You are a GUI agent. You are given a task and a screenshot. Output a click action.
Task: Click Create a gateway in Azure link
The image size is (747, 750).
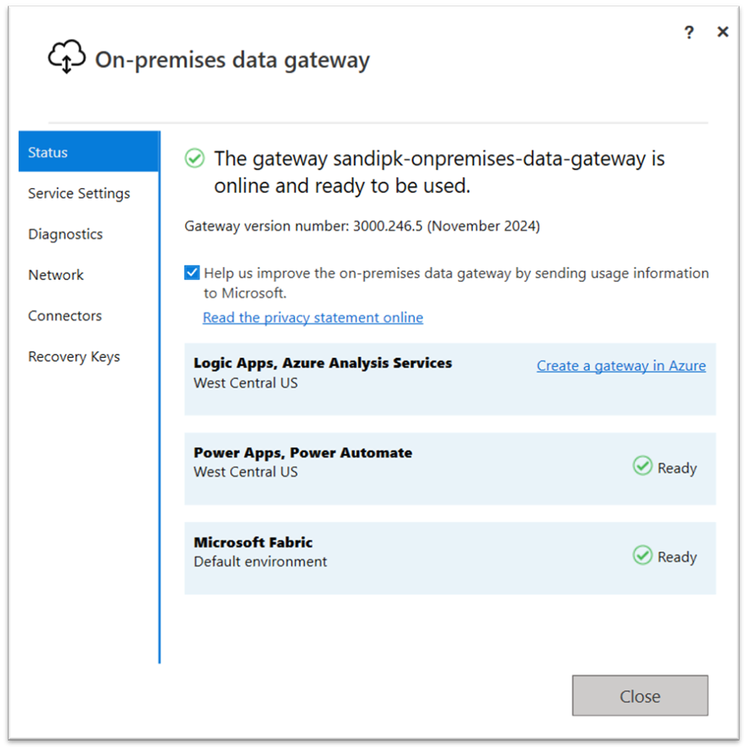(621, 366)
